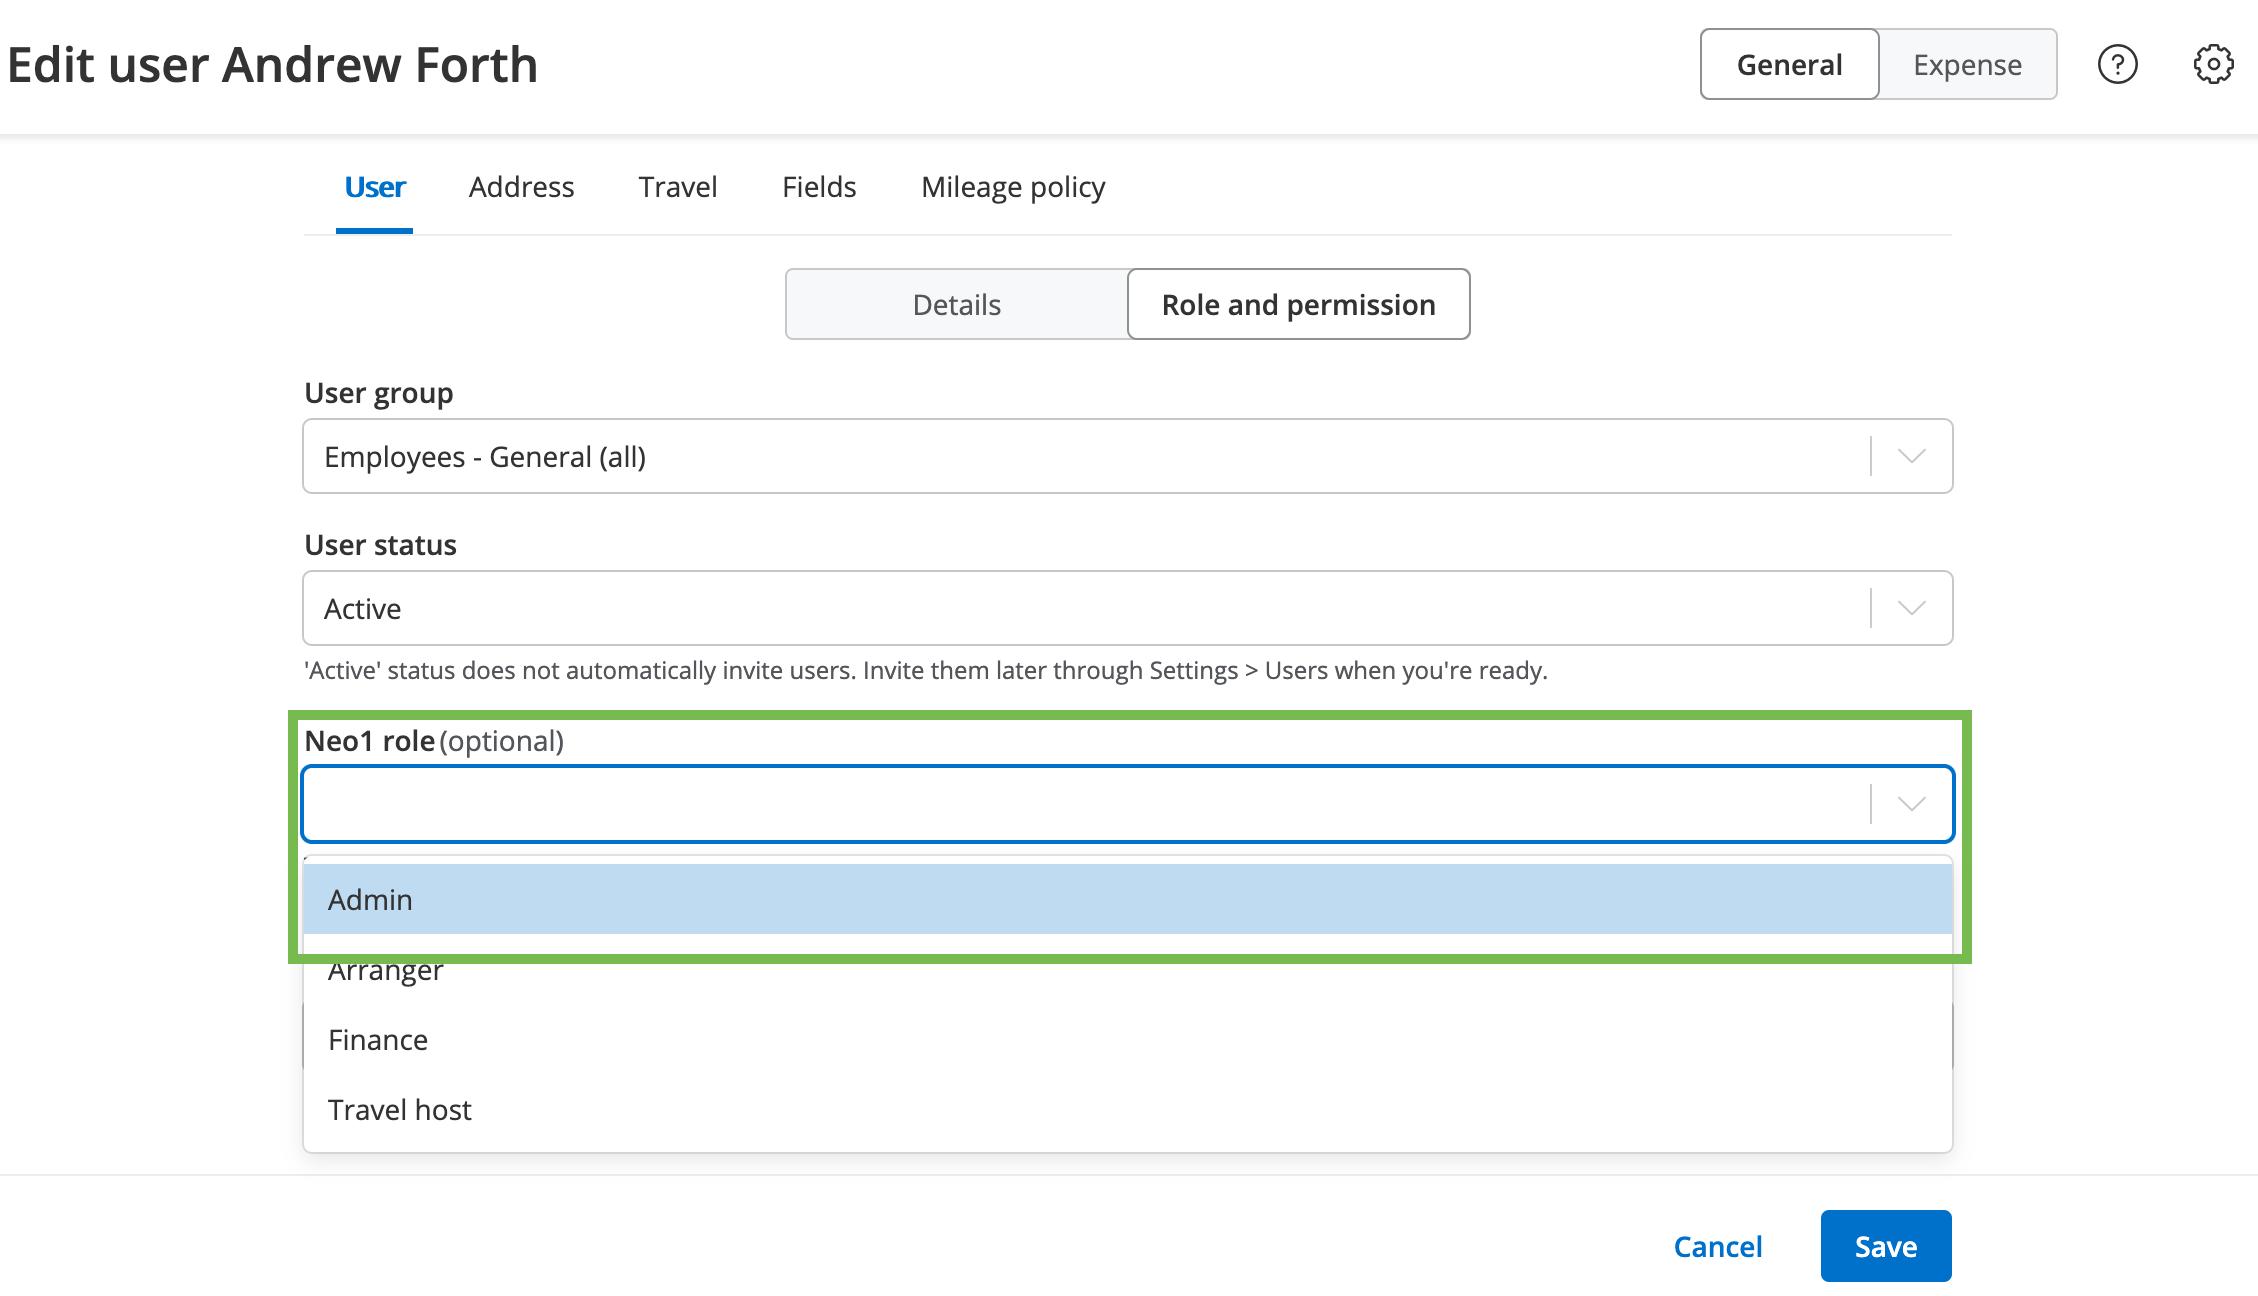Open the Mileage policy tab

coord(1013,187)
